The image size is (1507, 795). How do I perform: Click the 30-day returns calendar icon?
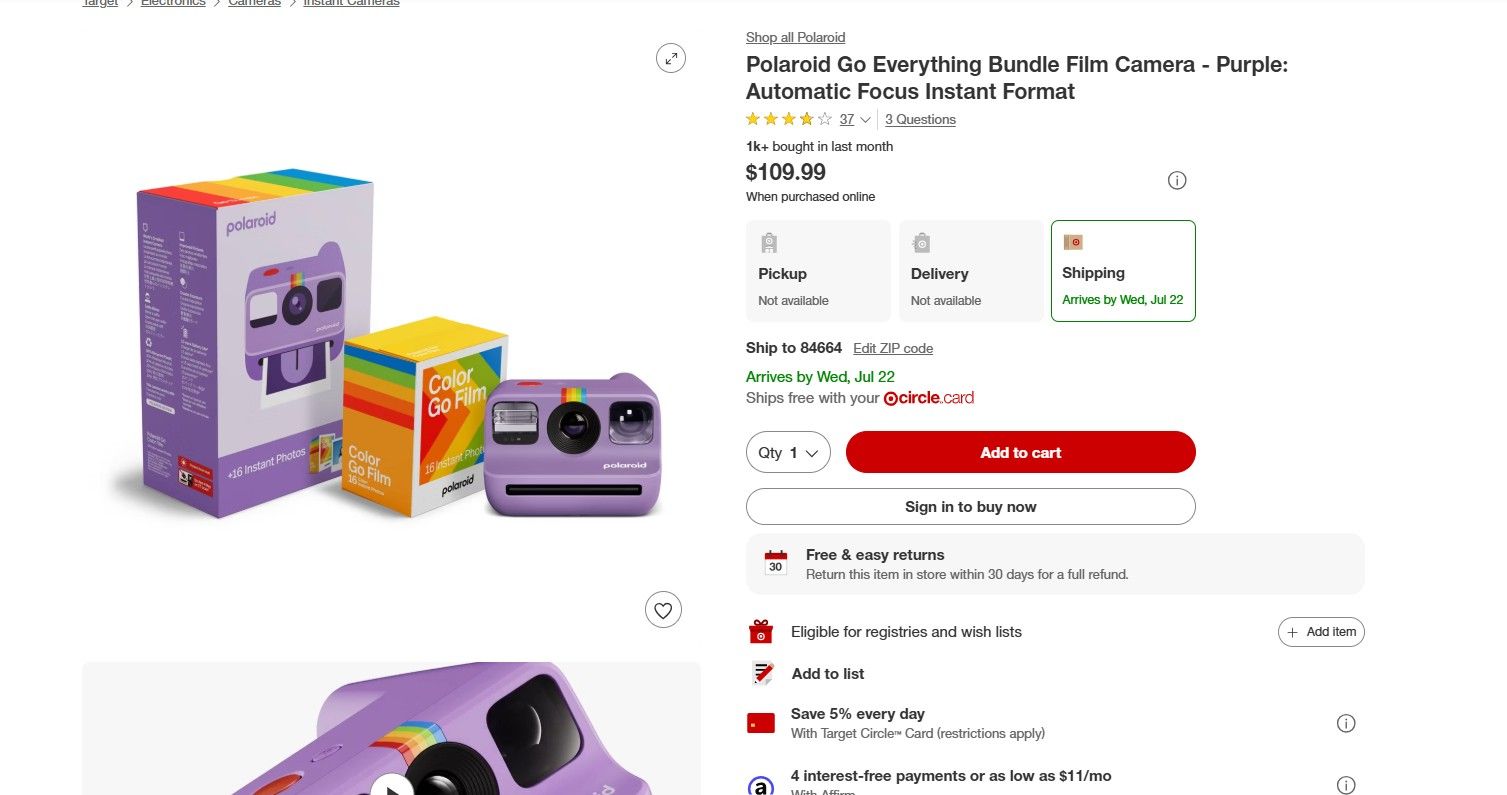click(x=775, y=563)
